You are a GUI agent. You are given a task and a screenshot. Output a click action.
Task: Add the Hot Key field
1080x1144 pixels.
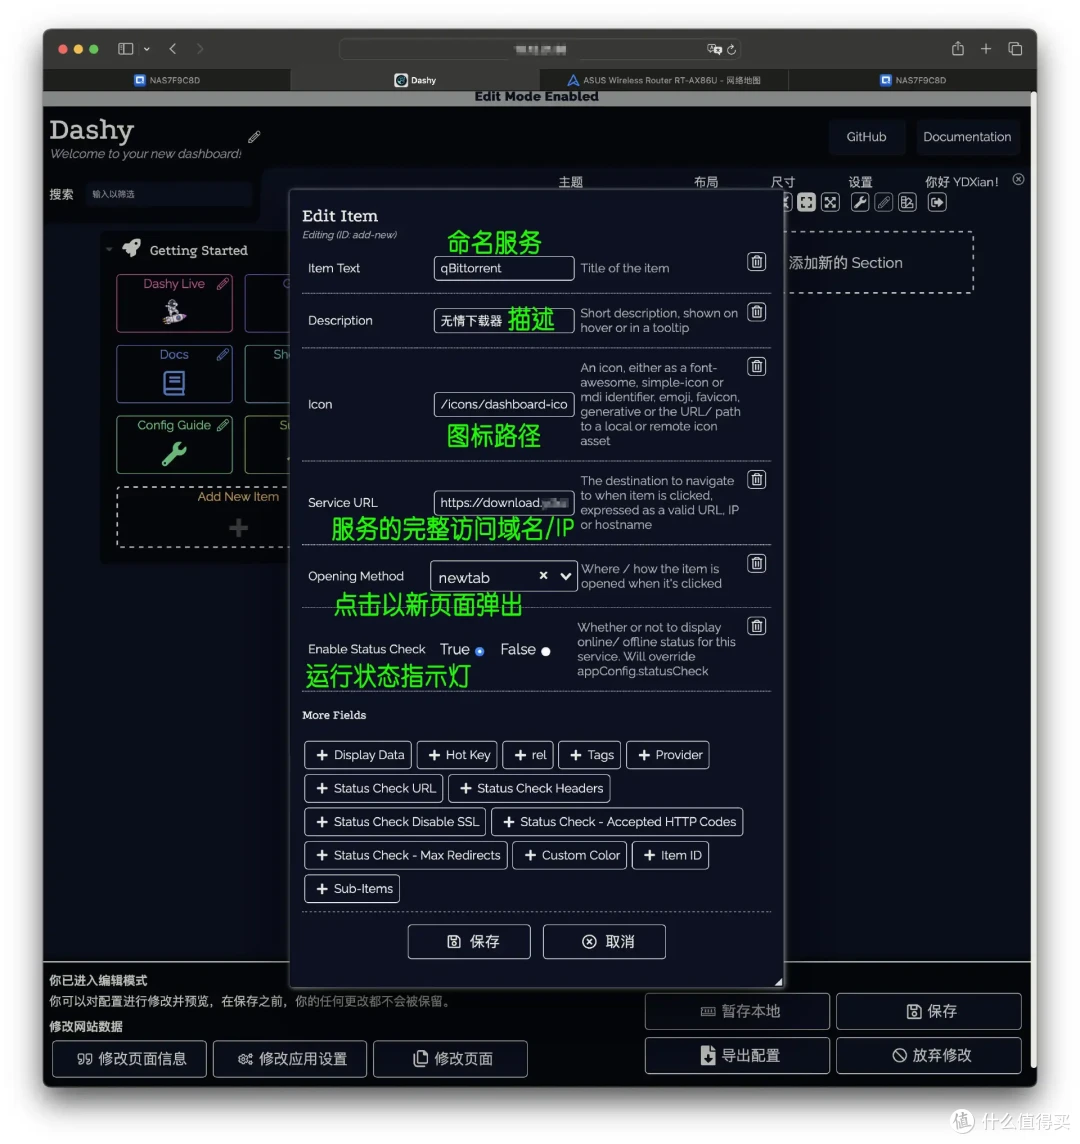pyautogui.click(x=458, y=755)
